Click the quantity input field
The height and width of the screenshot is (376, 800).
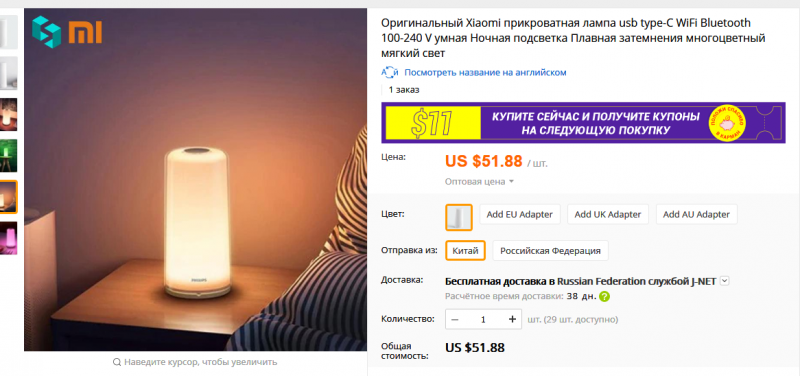click(483, 319)
